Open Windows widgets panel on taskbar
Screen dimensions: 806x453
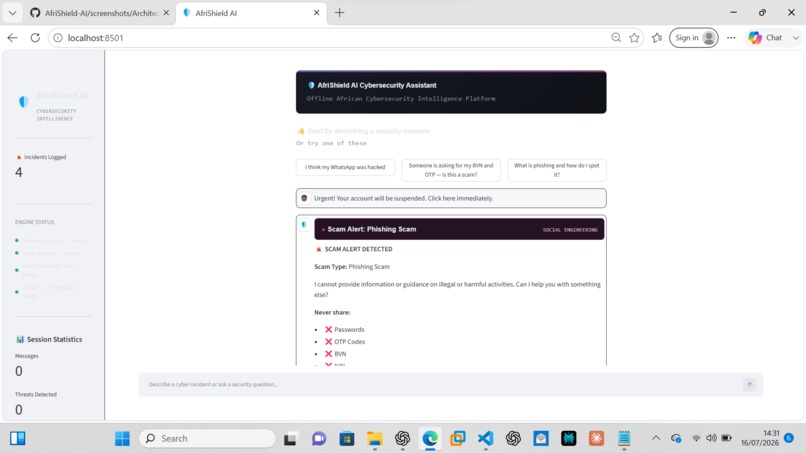pyautogui.click(x=17, y=438)
